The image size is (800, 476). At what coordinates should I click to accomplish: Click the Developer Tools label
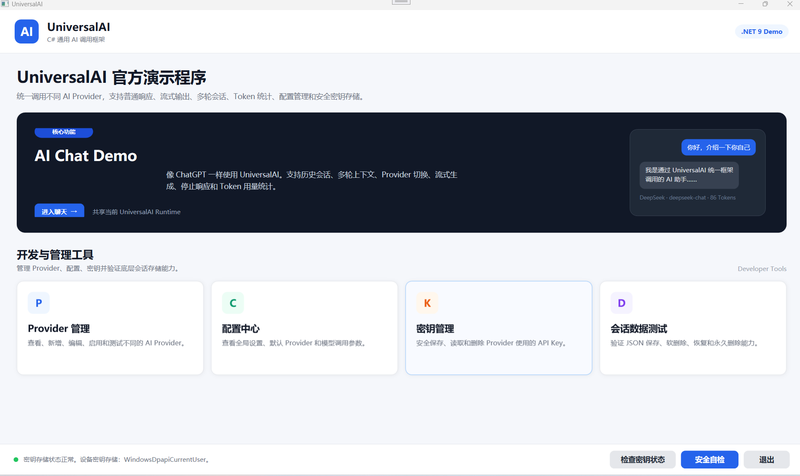coord(762,269)
